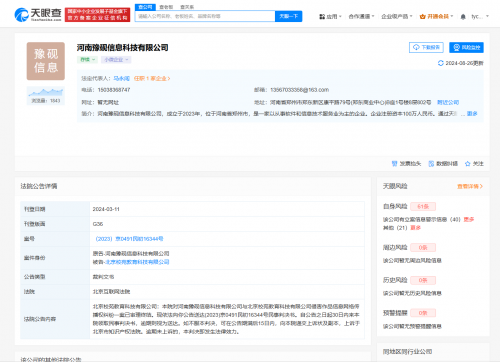Click the company title 河南豫砚信息科技有限公司
500x362 pixels.
(122, 48)
